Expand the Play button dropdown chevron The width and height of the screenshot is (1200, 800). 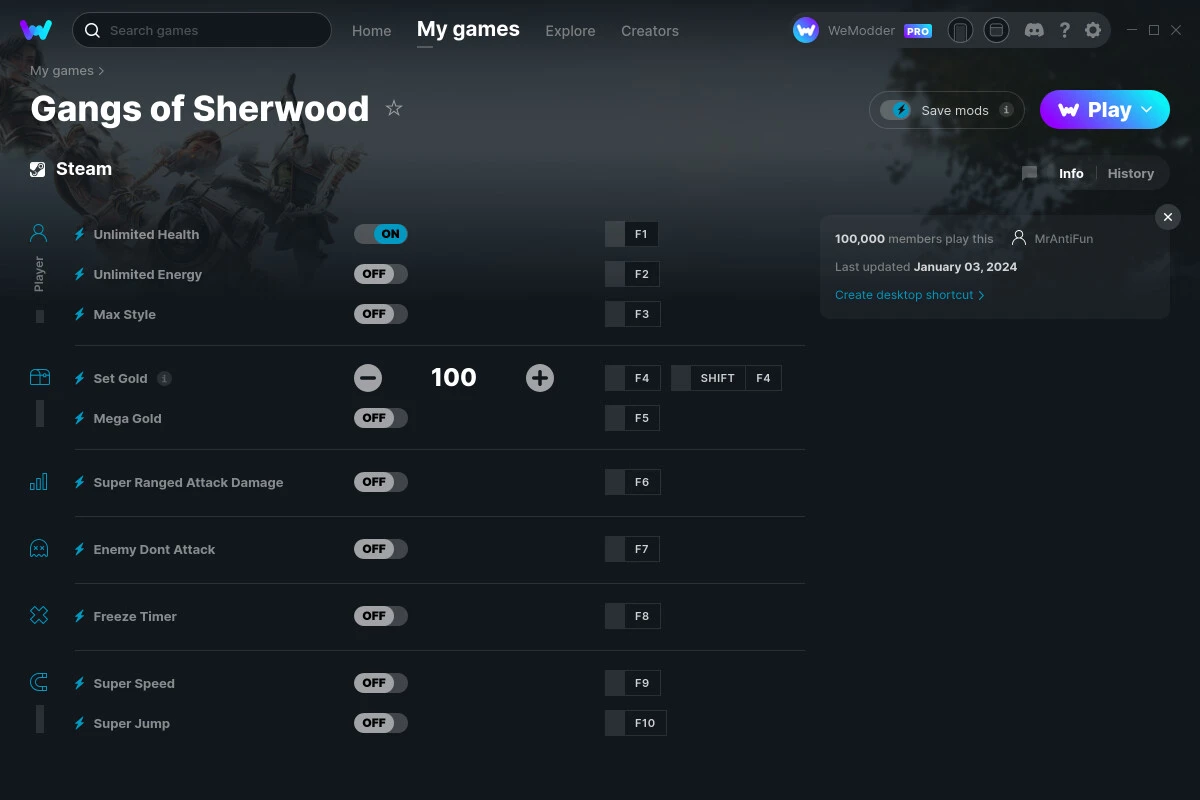(x=1148, y=110)
